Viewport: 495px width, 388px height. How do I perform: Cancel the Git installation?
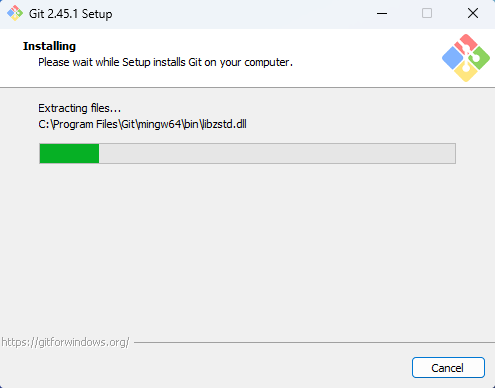click(448, 368)
